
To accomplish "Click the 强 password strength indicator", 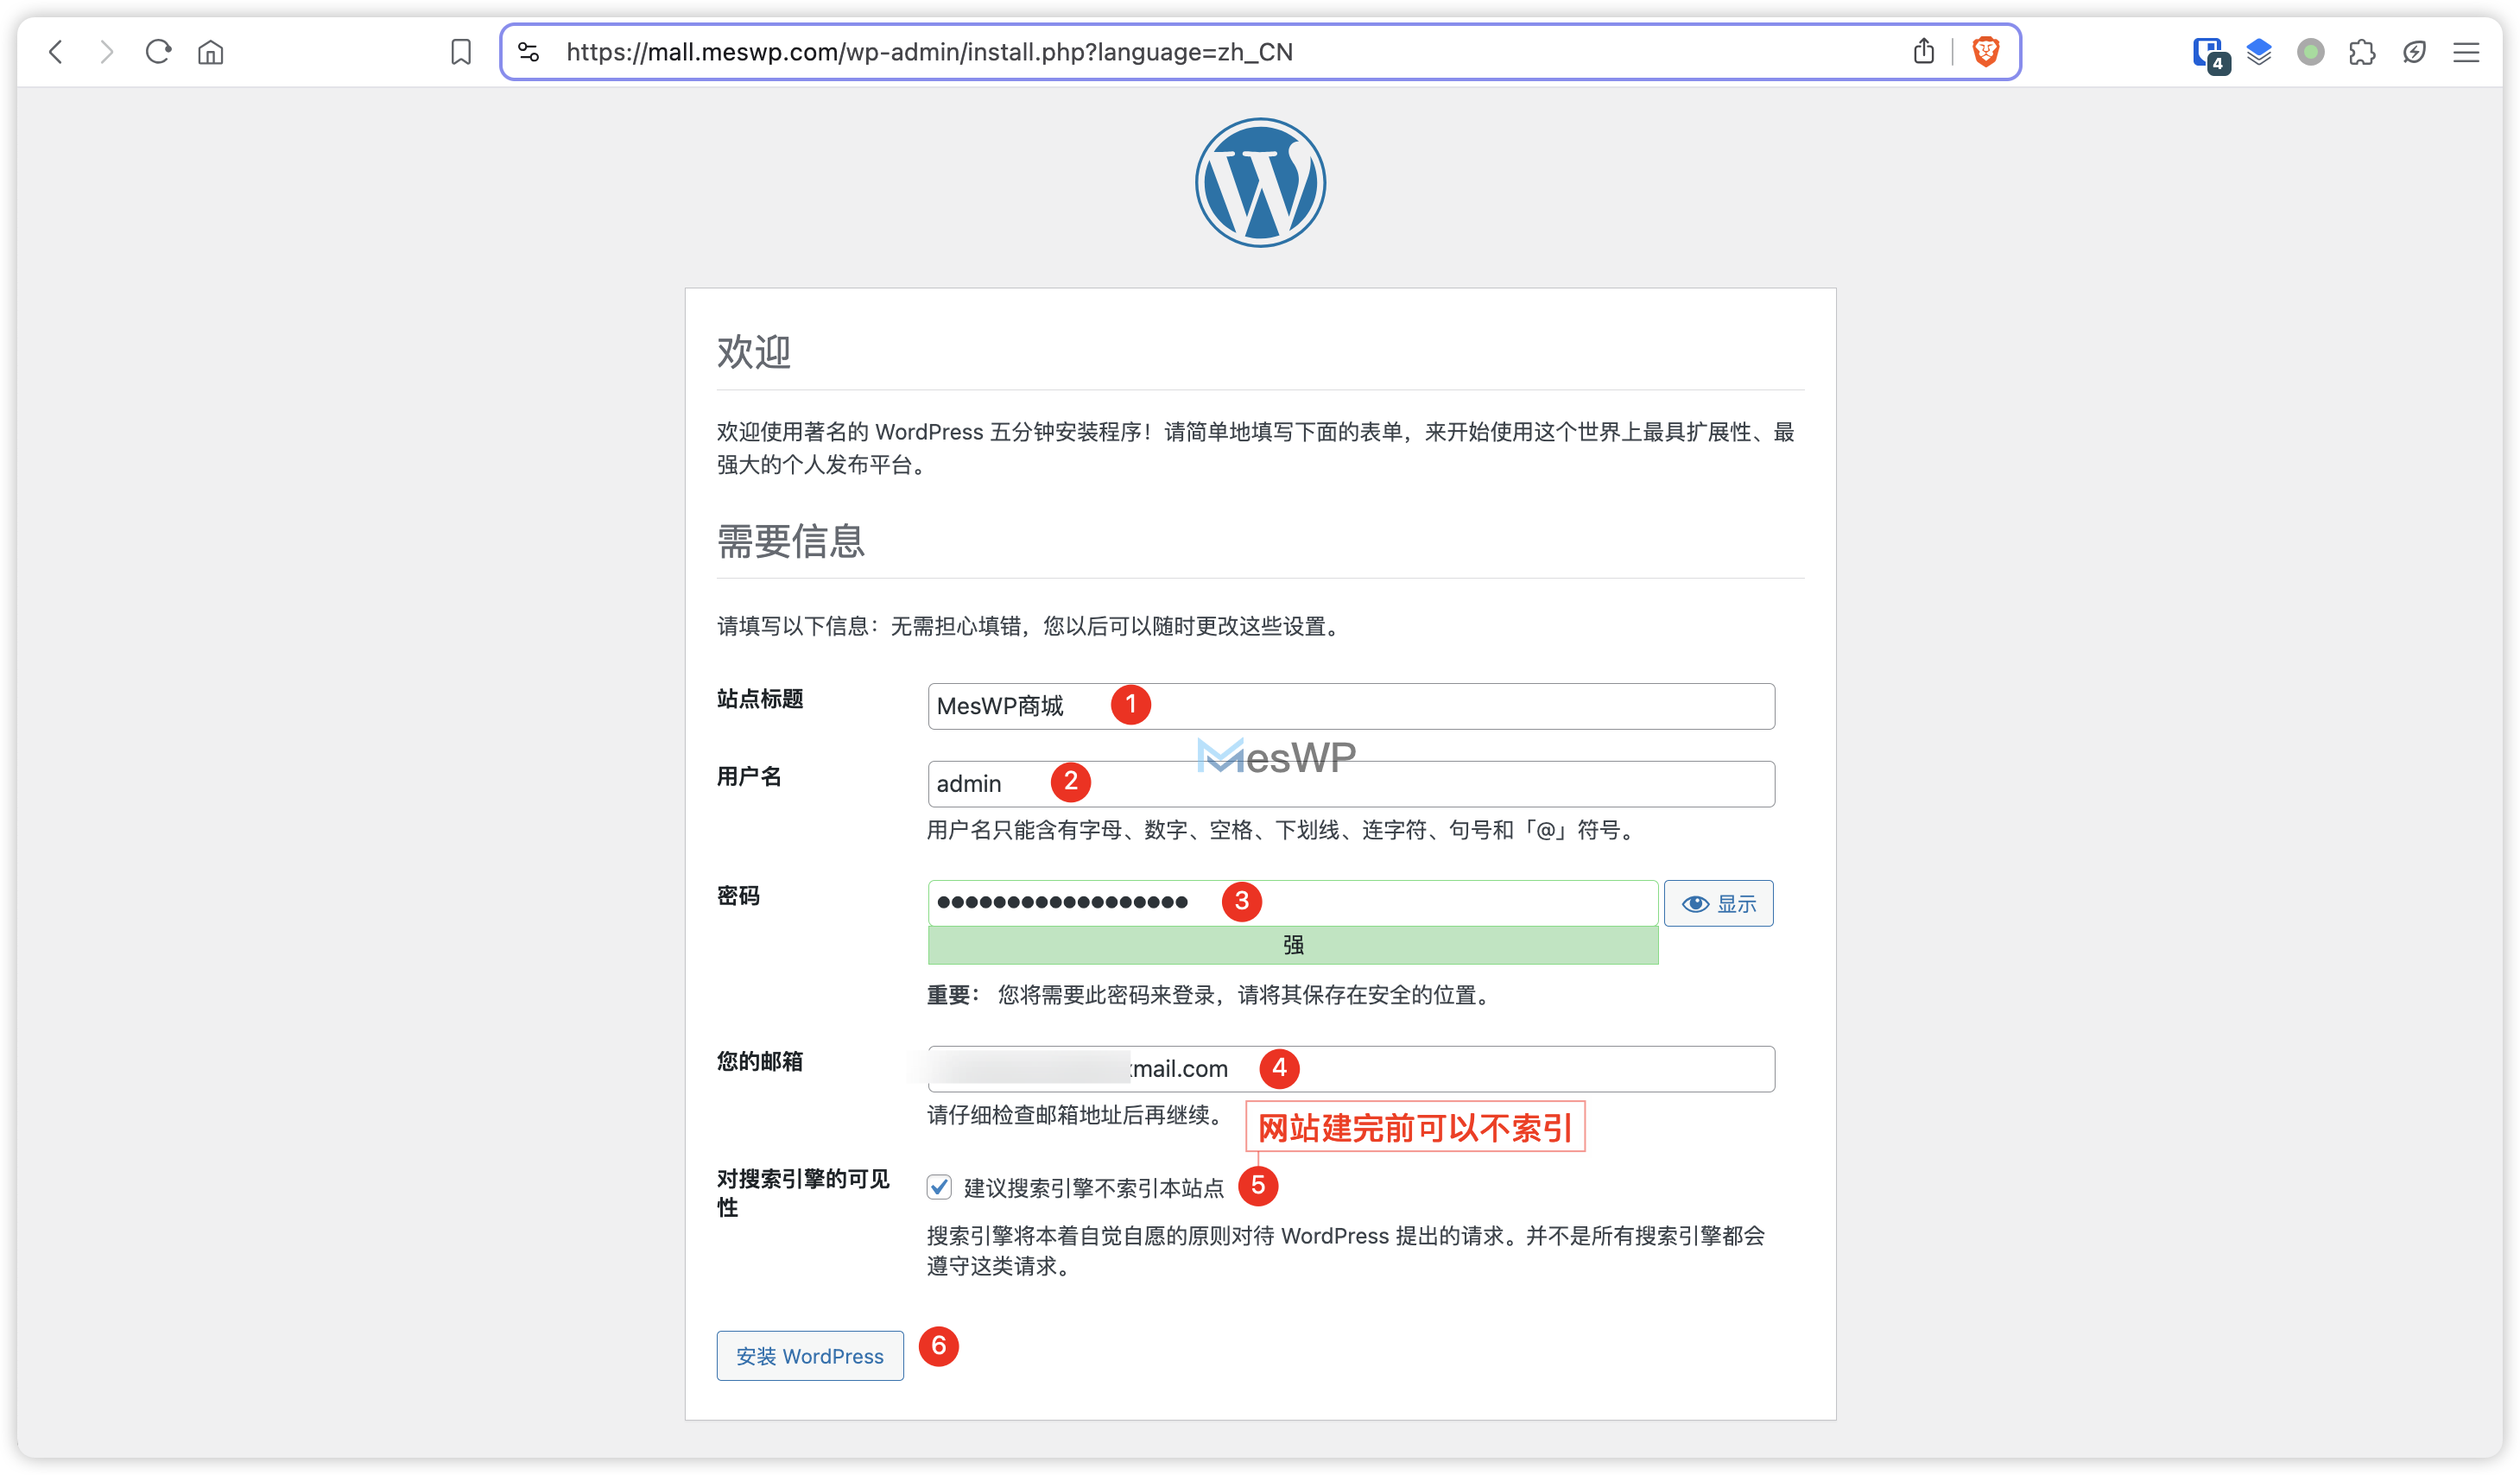I will [1292, 945].
